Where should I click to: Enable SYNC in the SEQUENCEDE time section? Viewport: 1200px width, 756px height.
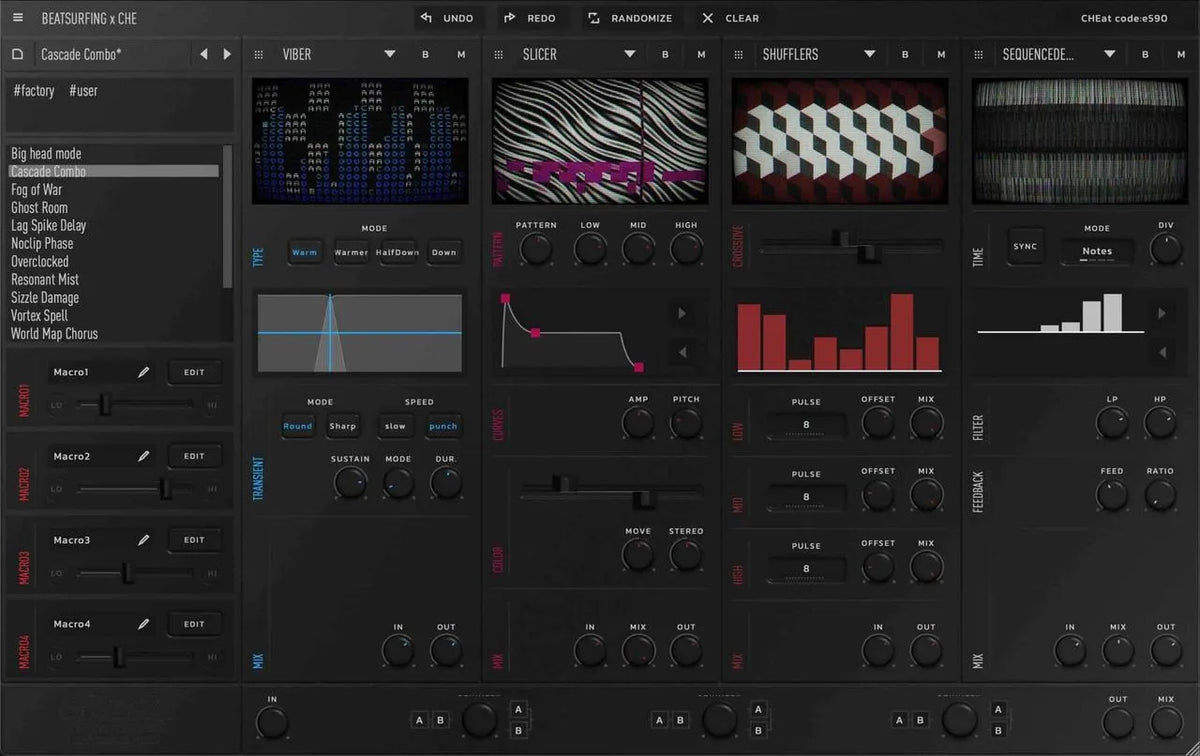[1025, 245]
